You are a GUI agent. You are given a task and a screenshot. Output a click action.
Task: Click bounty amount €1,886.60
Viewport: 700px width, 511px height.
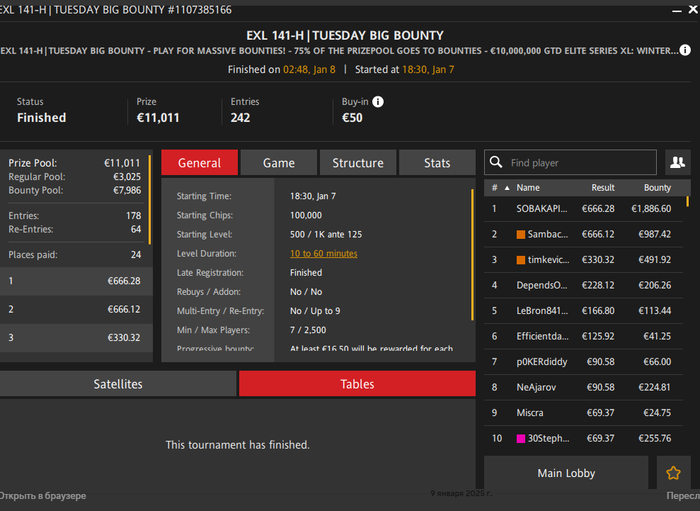click(x=651, y=209)
